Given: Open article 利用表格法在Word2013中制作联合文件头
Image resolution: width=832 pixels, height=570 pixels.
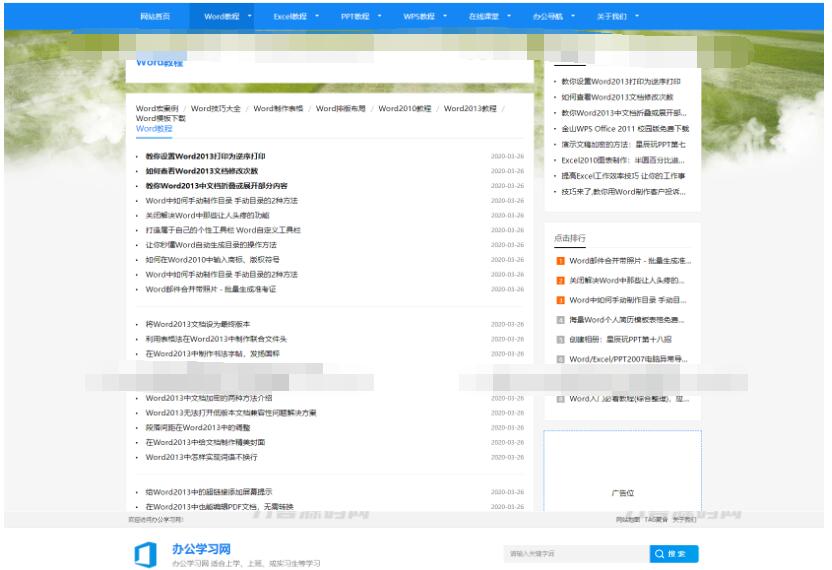Looking at the screenshot, I should [216, 339].
